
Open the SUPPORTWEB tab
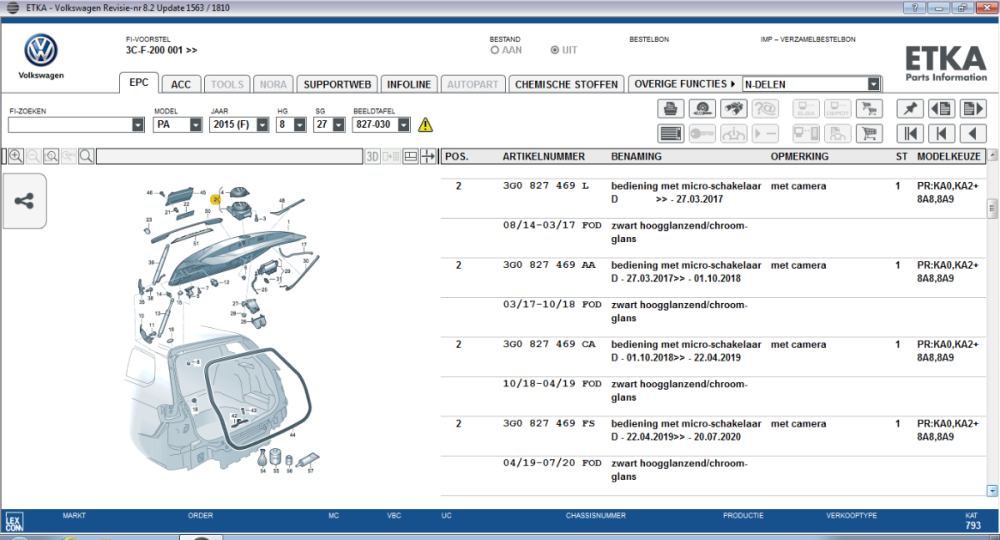pos(337,84)
